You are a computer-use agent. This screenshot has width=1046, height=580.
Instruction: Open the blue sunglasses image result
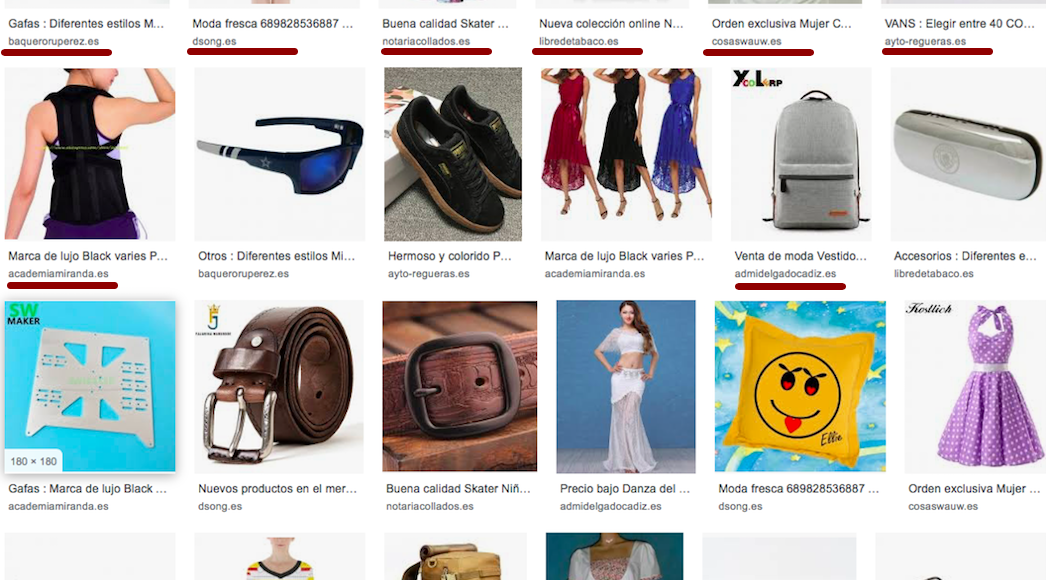point(280,154)
